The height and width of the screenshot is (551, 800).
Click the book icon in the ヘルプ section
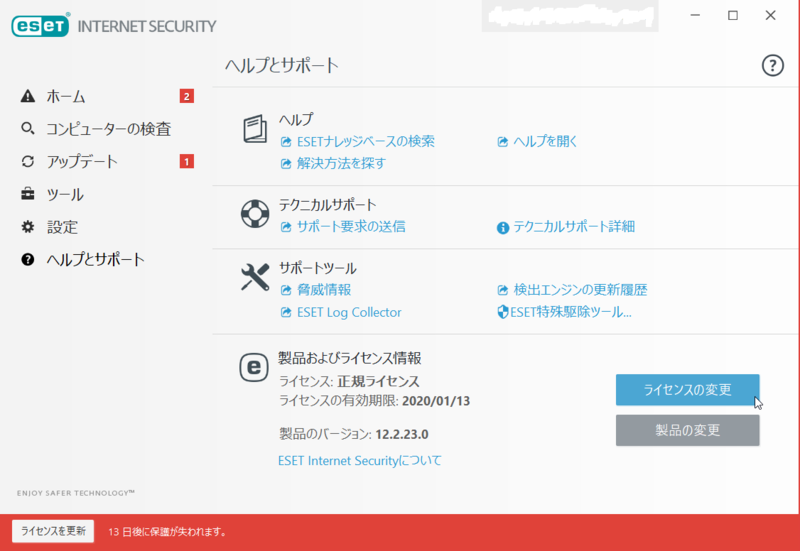coord(255,129)
